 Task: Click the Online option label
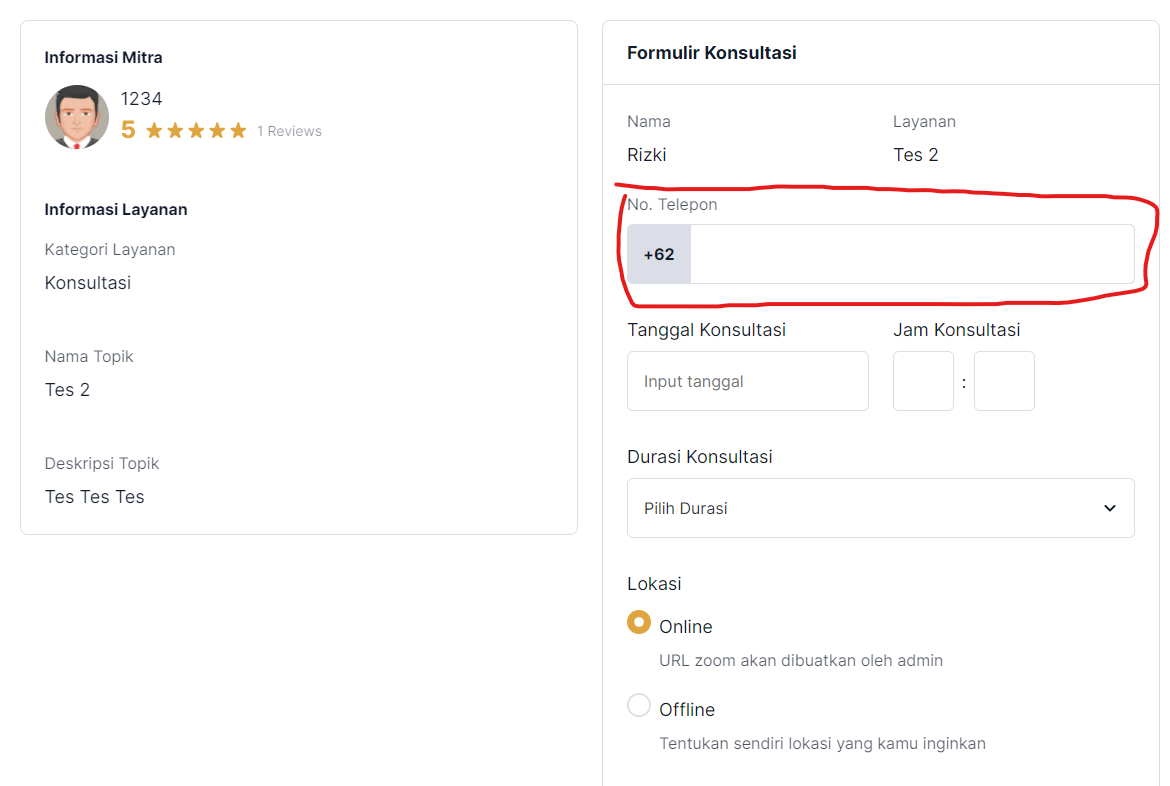[x=686, y=627]
